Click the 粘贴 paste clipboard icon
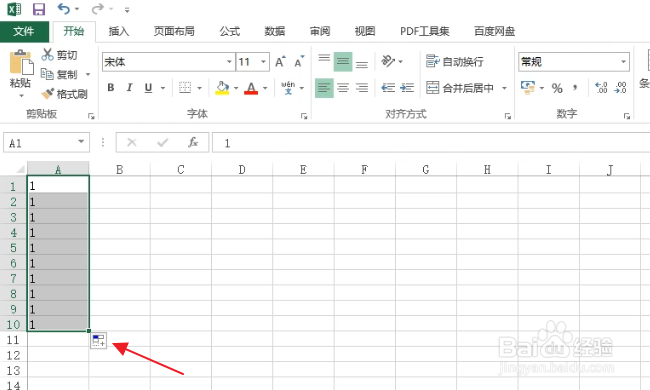This screenshot has height=390, width=650. [21, 63]
